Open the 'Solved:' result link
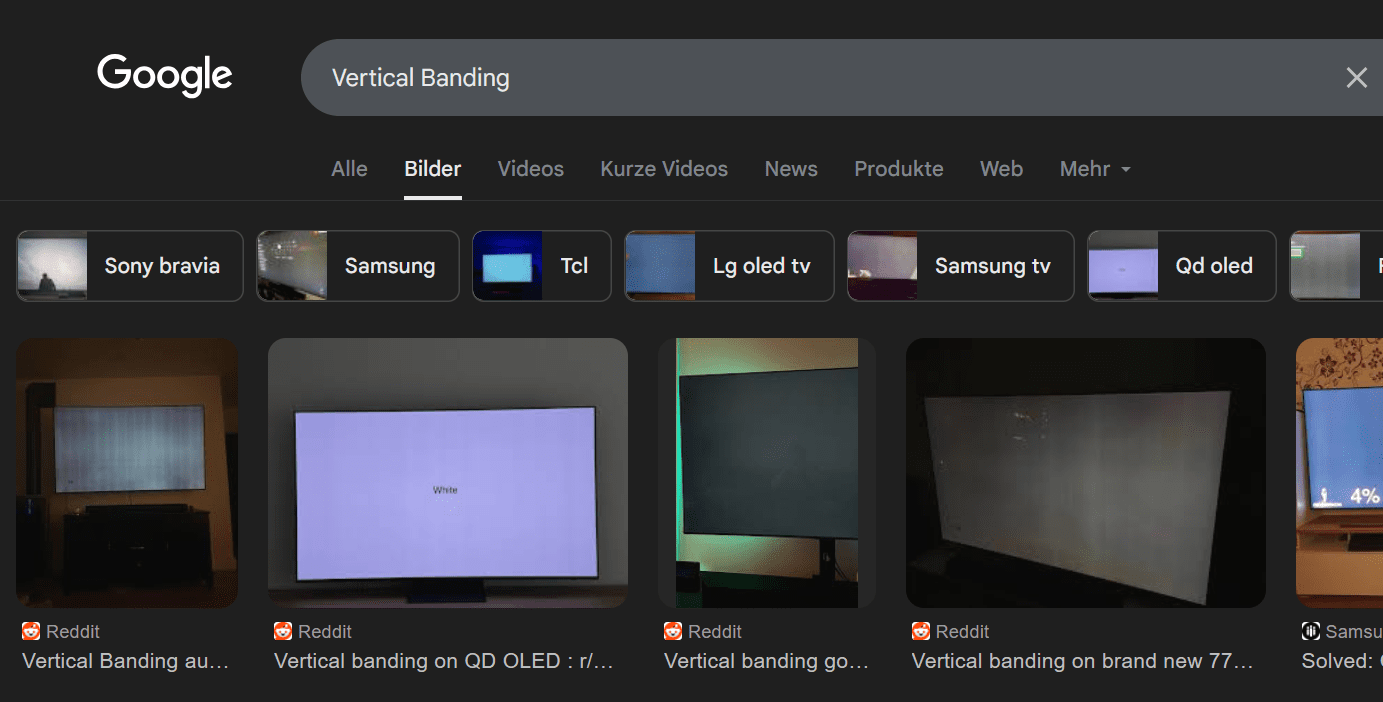 tap(1341, 661)
